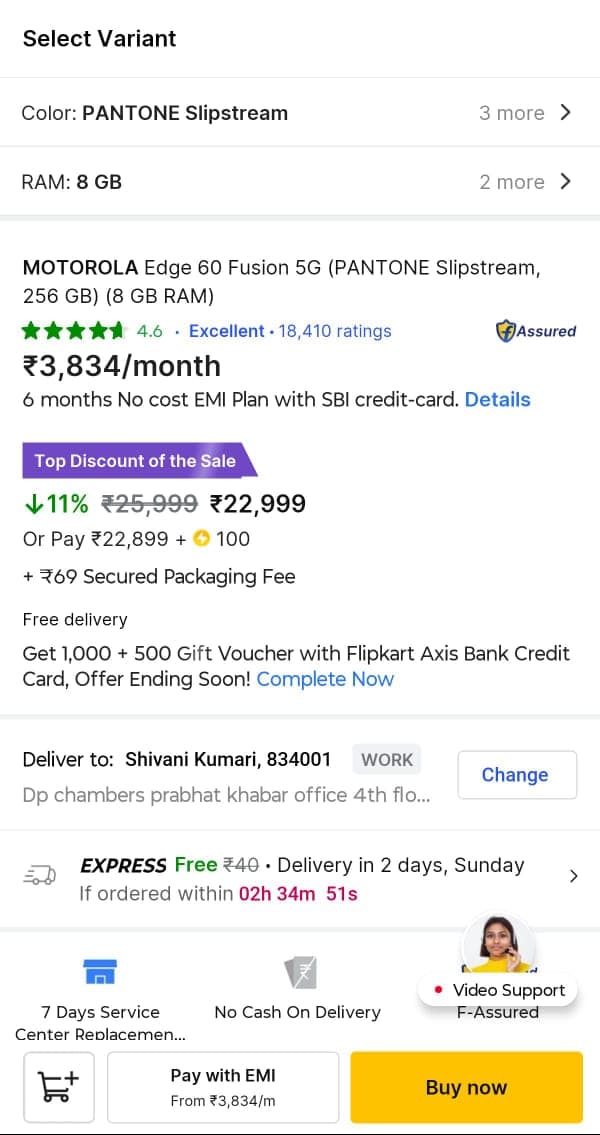This screenshot has width=600, height=1135.
Task: Open the Video Support agent avatar
Action: pos(498,944)
